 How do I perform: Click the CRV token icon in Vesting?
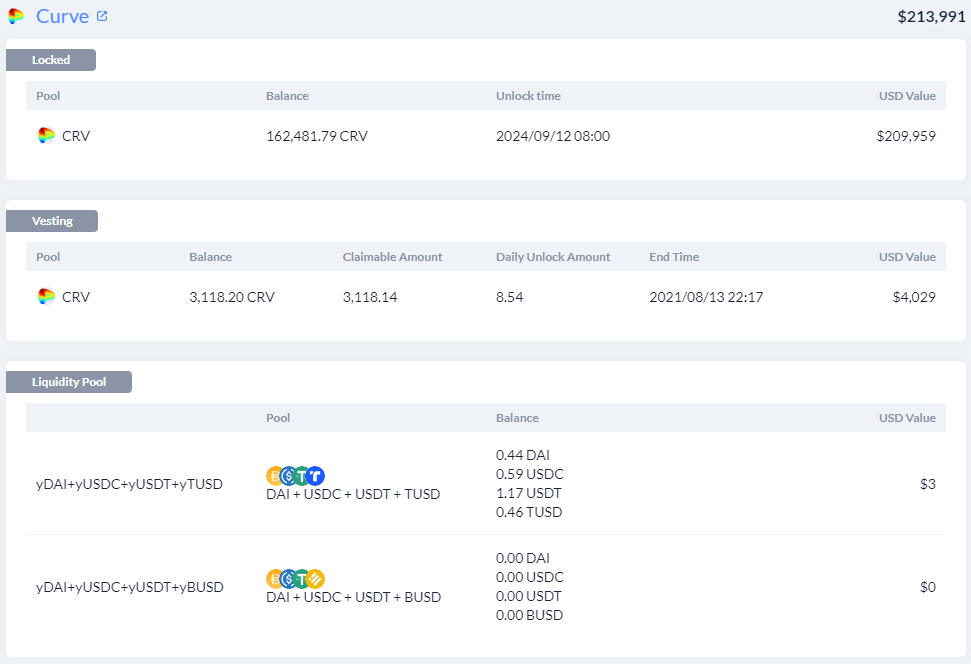point(46,296)
